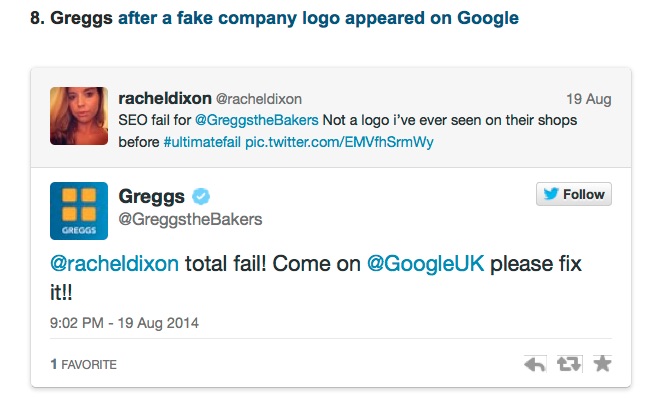The width and height of the screenshot is (664, 406).
Task: Click the Greggs logo avatar
Action: (x=79, y=212)
